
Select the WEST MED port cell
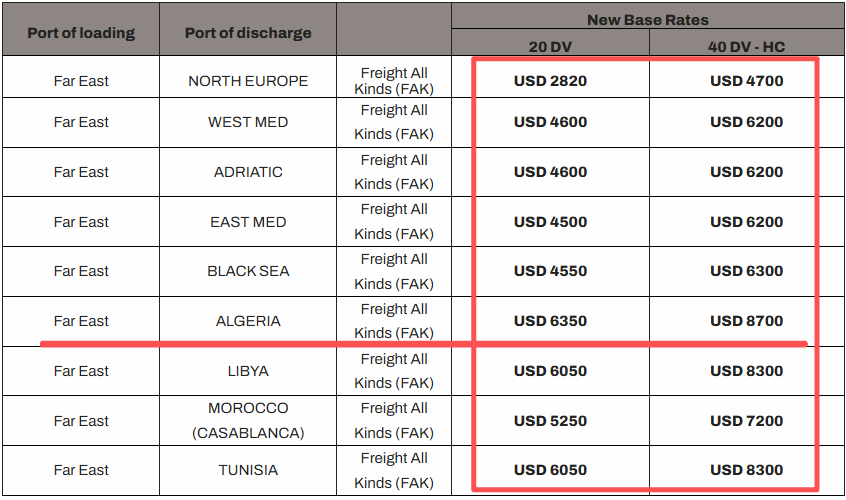point(248,122)
